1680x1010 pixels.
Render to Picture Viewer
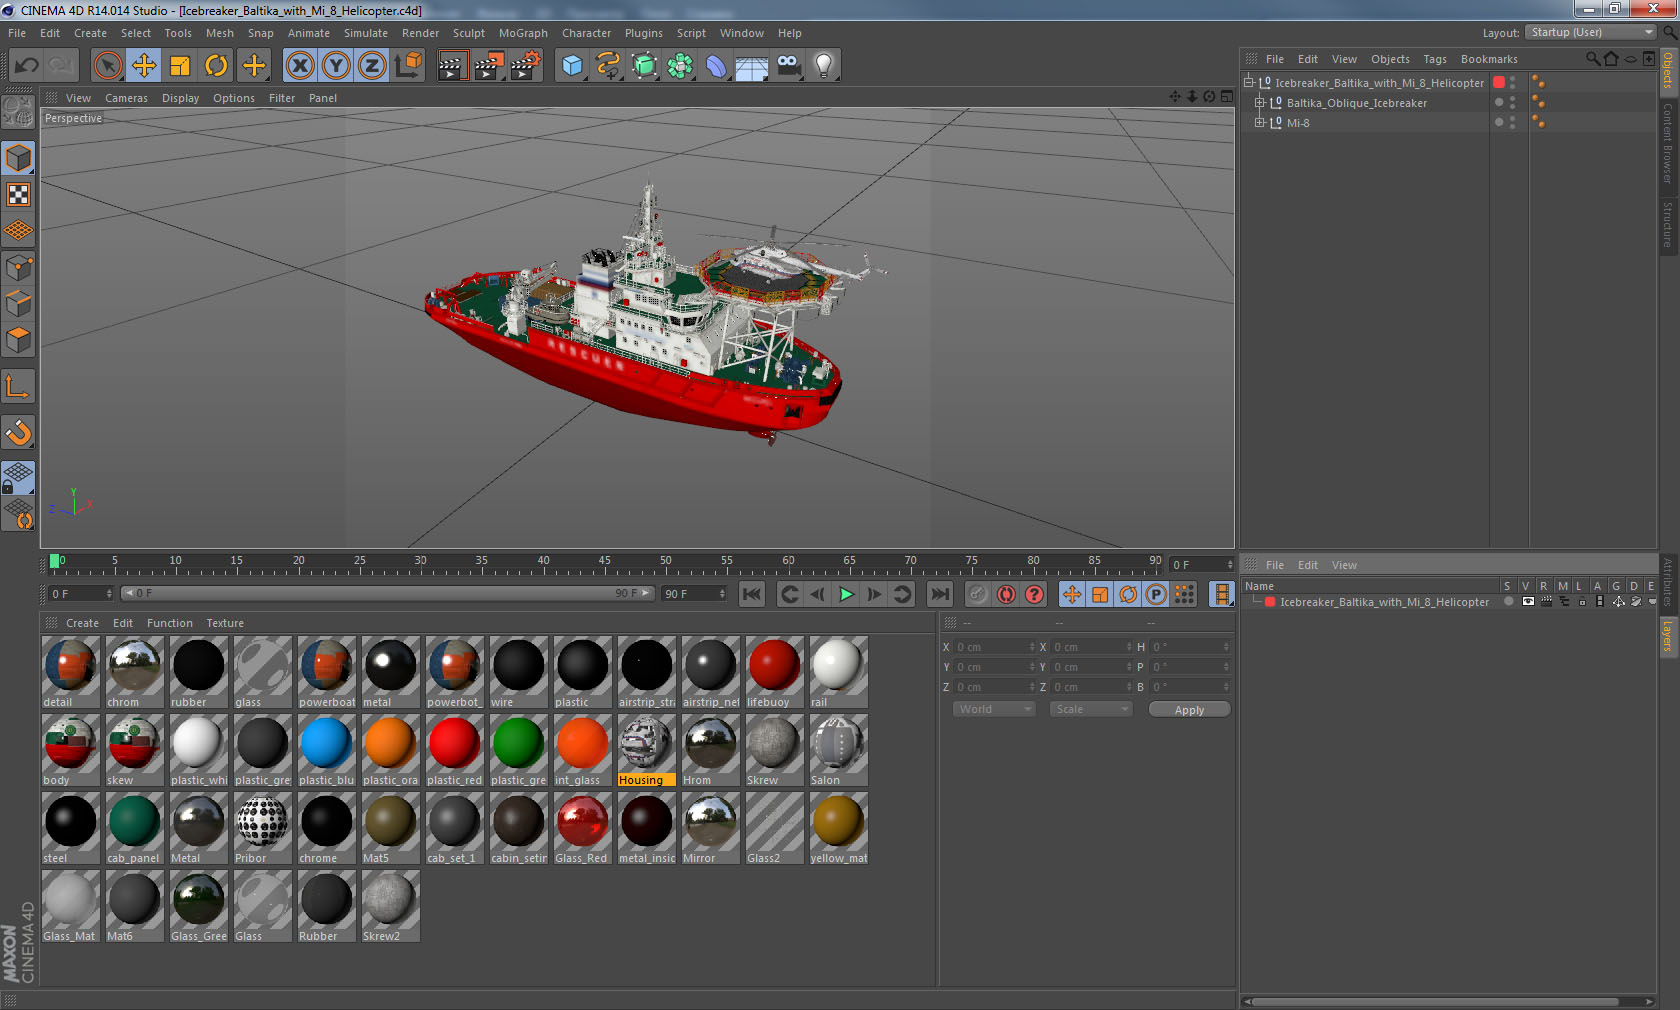click(x=489, y=66)
